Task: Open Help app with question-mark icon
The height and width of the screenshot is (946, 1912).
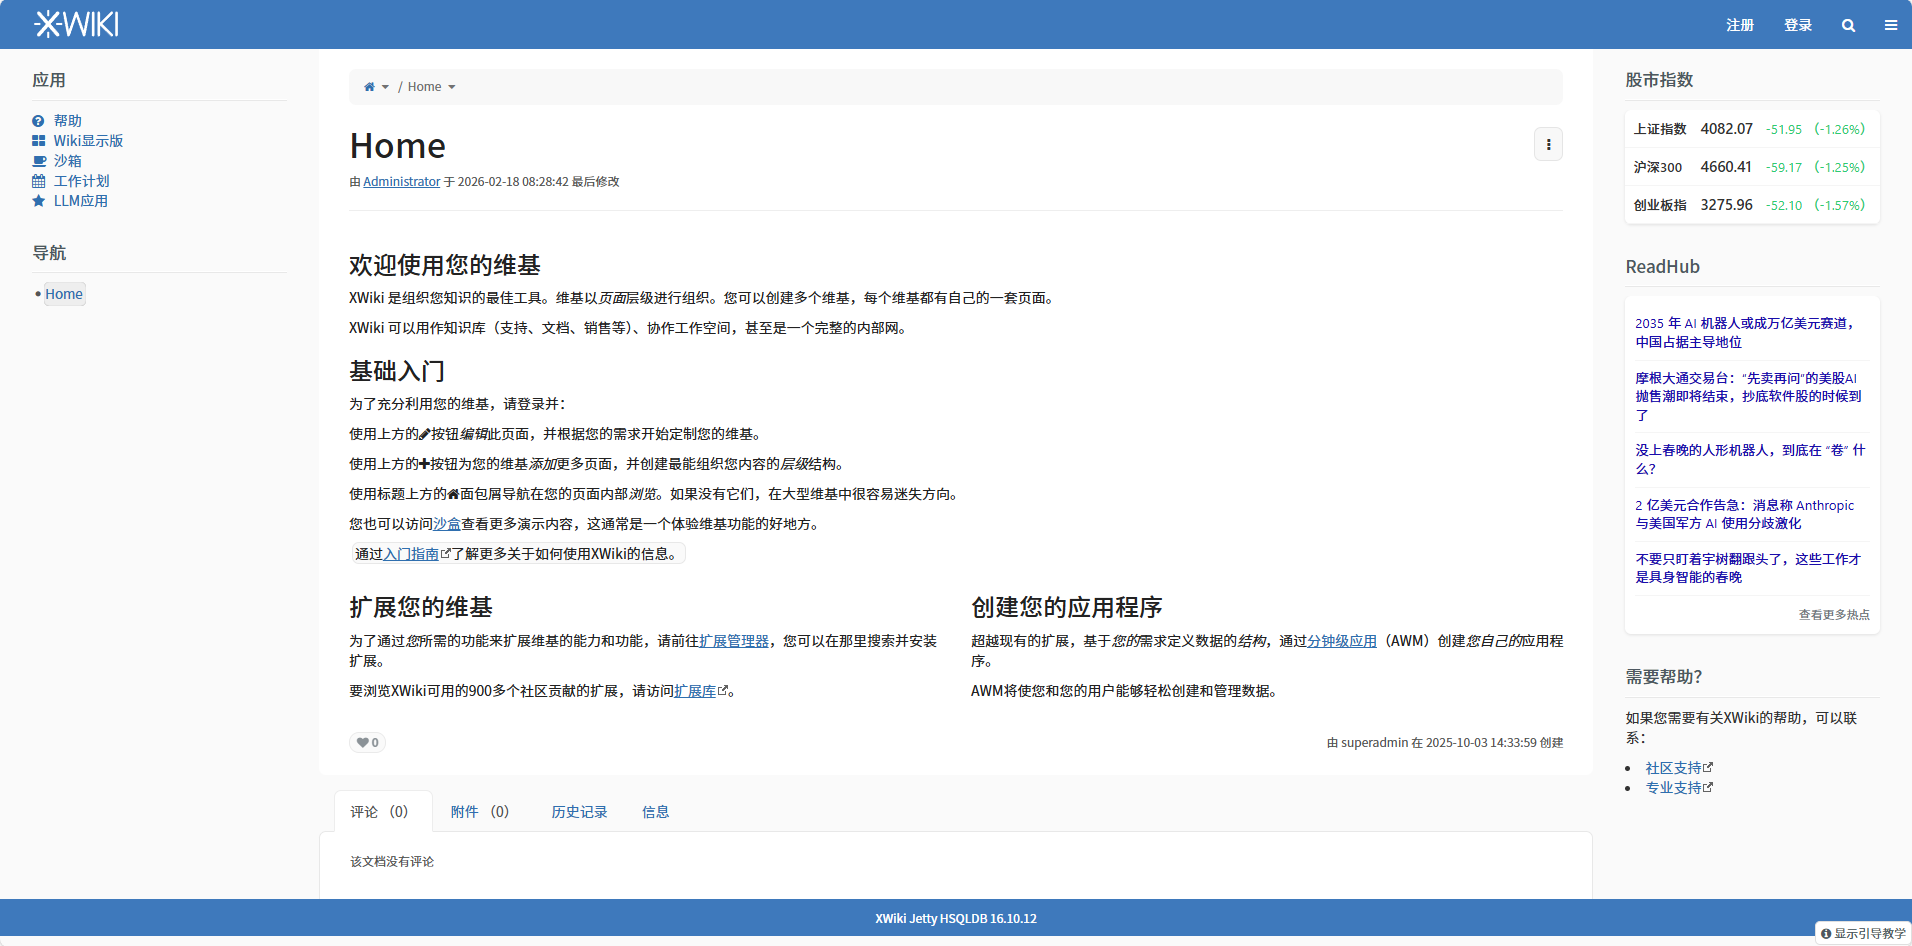Action: 67,121
